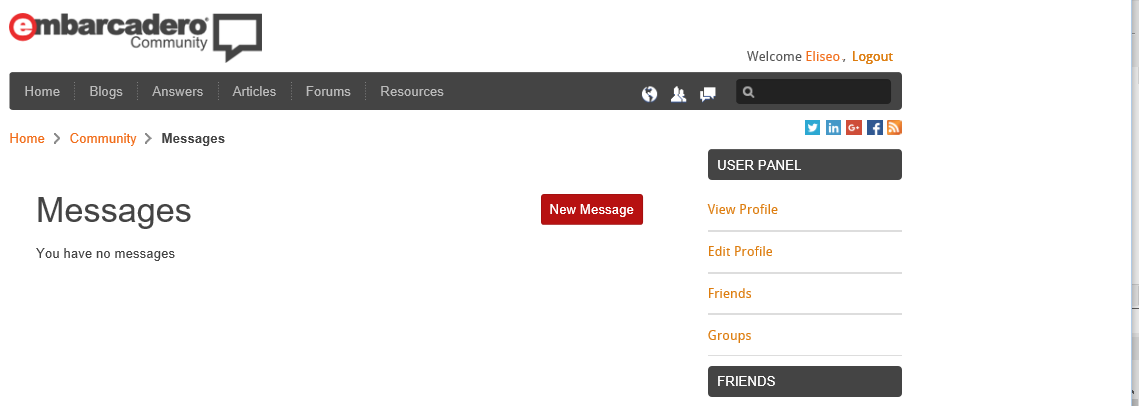This screenshot has height=406, width=1140.
Task: Go to the Forums menu item
Action: (x=328, y=91)
